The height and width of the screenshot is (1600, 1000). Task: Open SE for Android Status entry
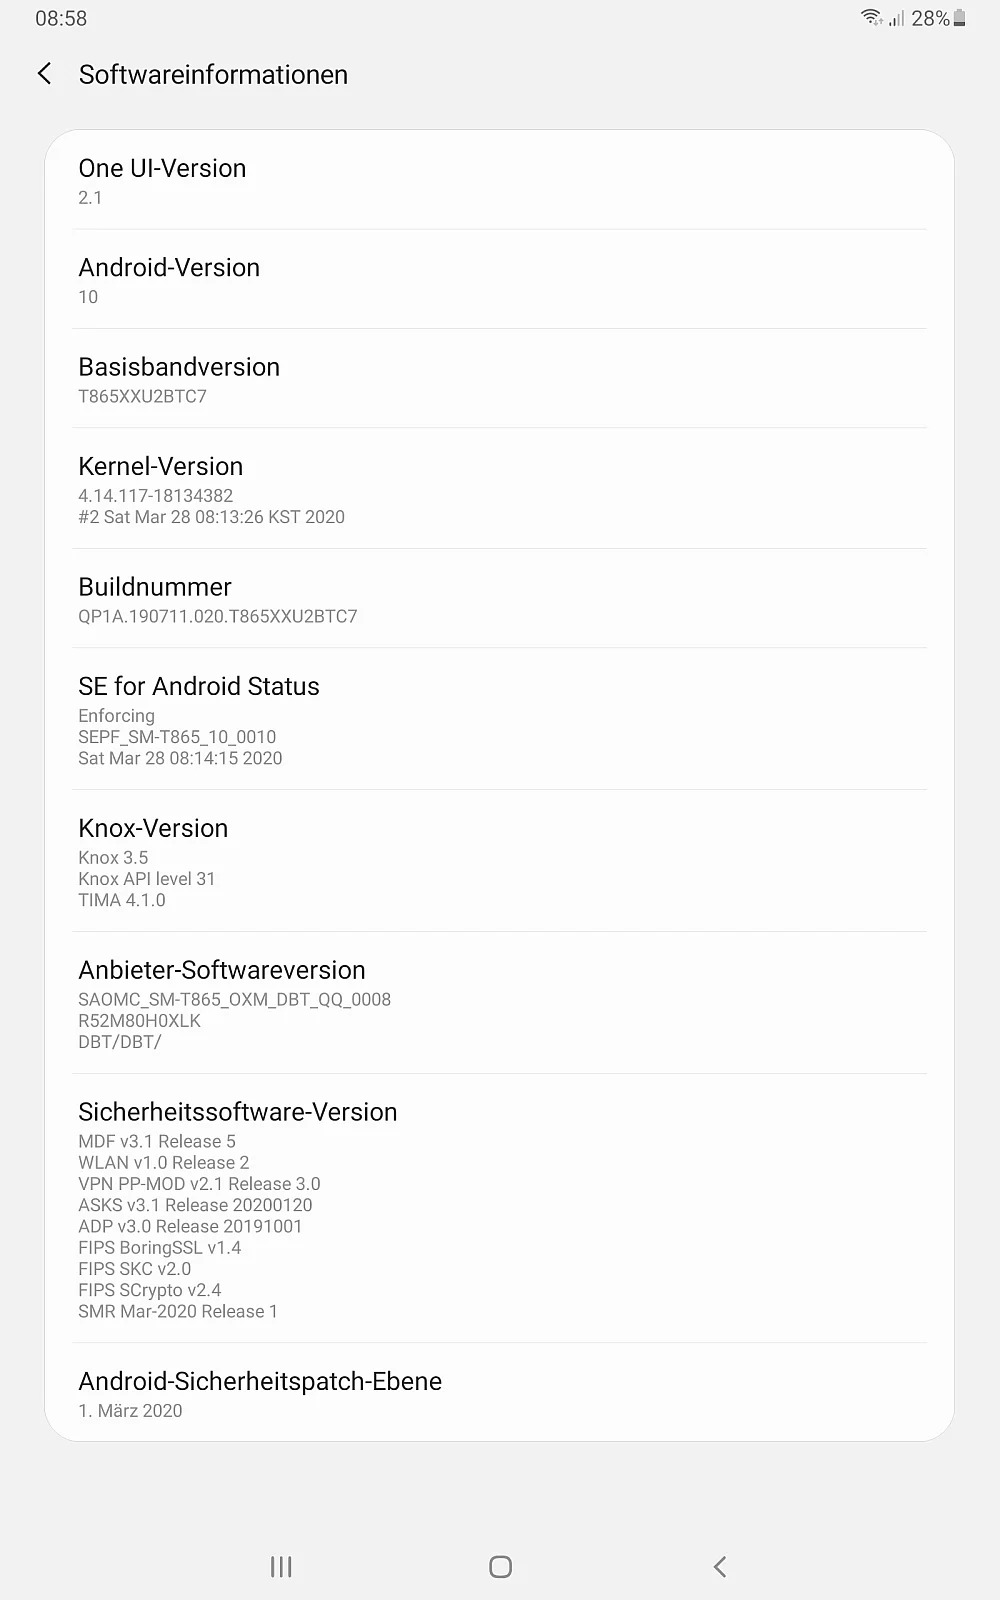(x=499, y=719)
